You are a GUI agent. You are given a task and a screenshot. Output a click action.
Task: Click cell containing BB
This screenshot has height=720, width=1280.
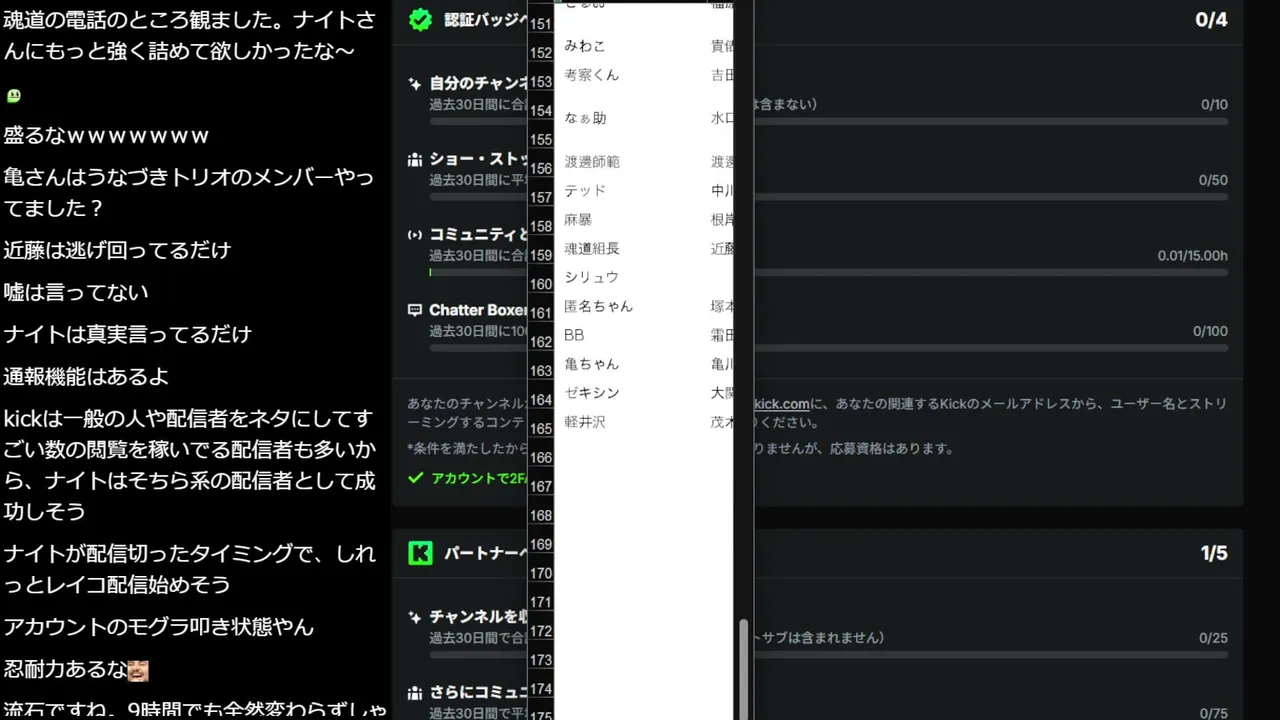[574, 335]
